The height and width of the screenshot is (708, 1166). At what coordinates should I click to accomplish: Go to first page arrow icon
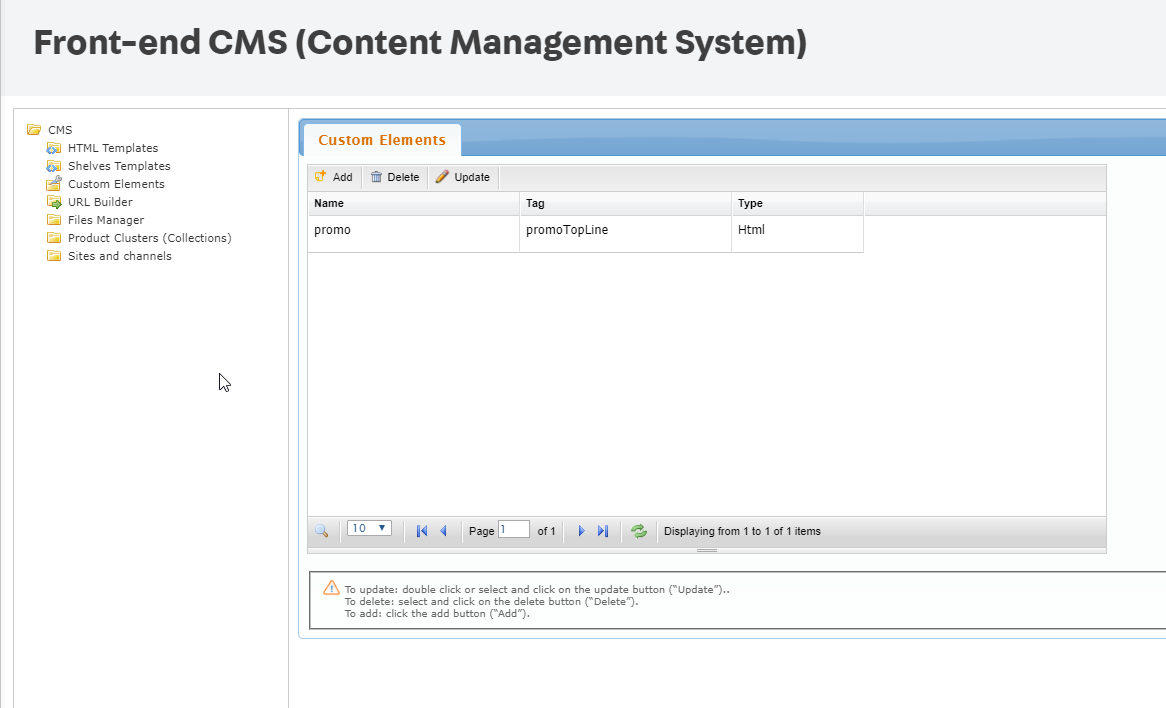pos(422,531)
